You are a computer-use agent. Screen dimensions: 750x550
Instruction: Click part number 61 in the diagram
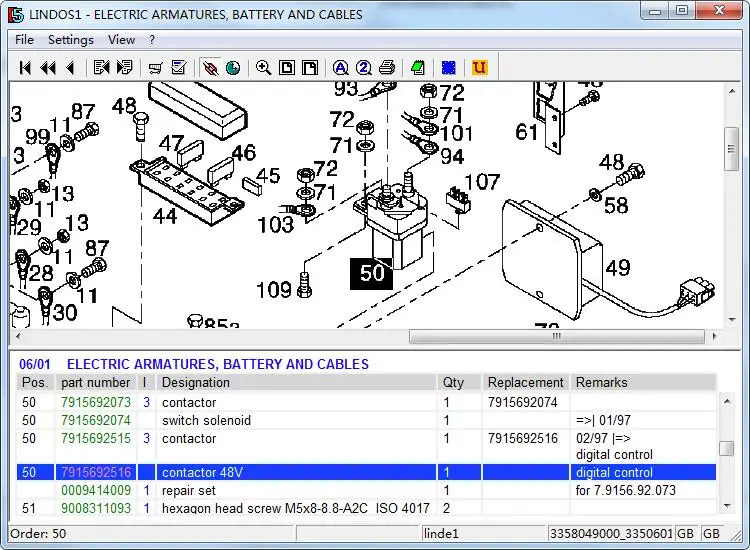[527, 132]
